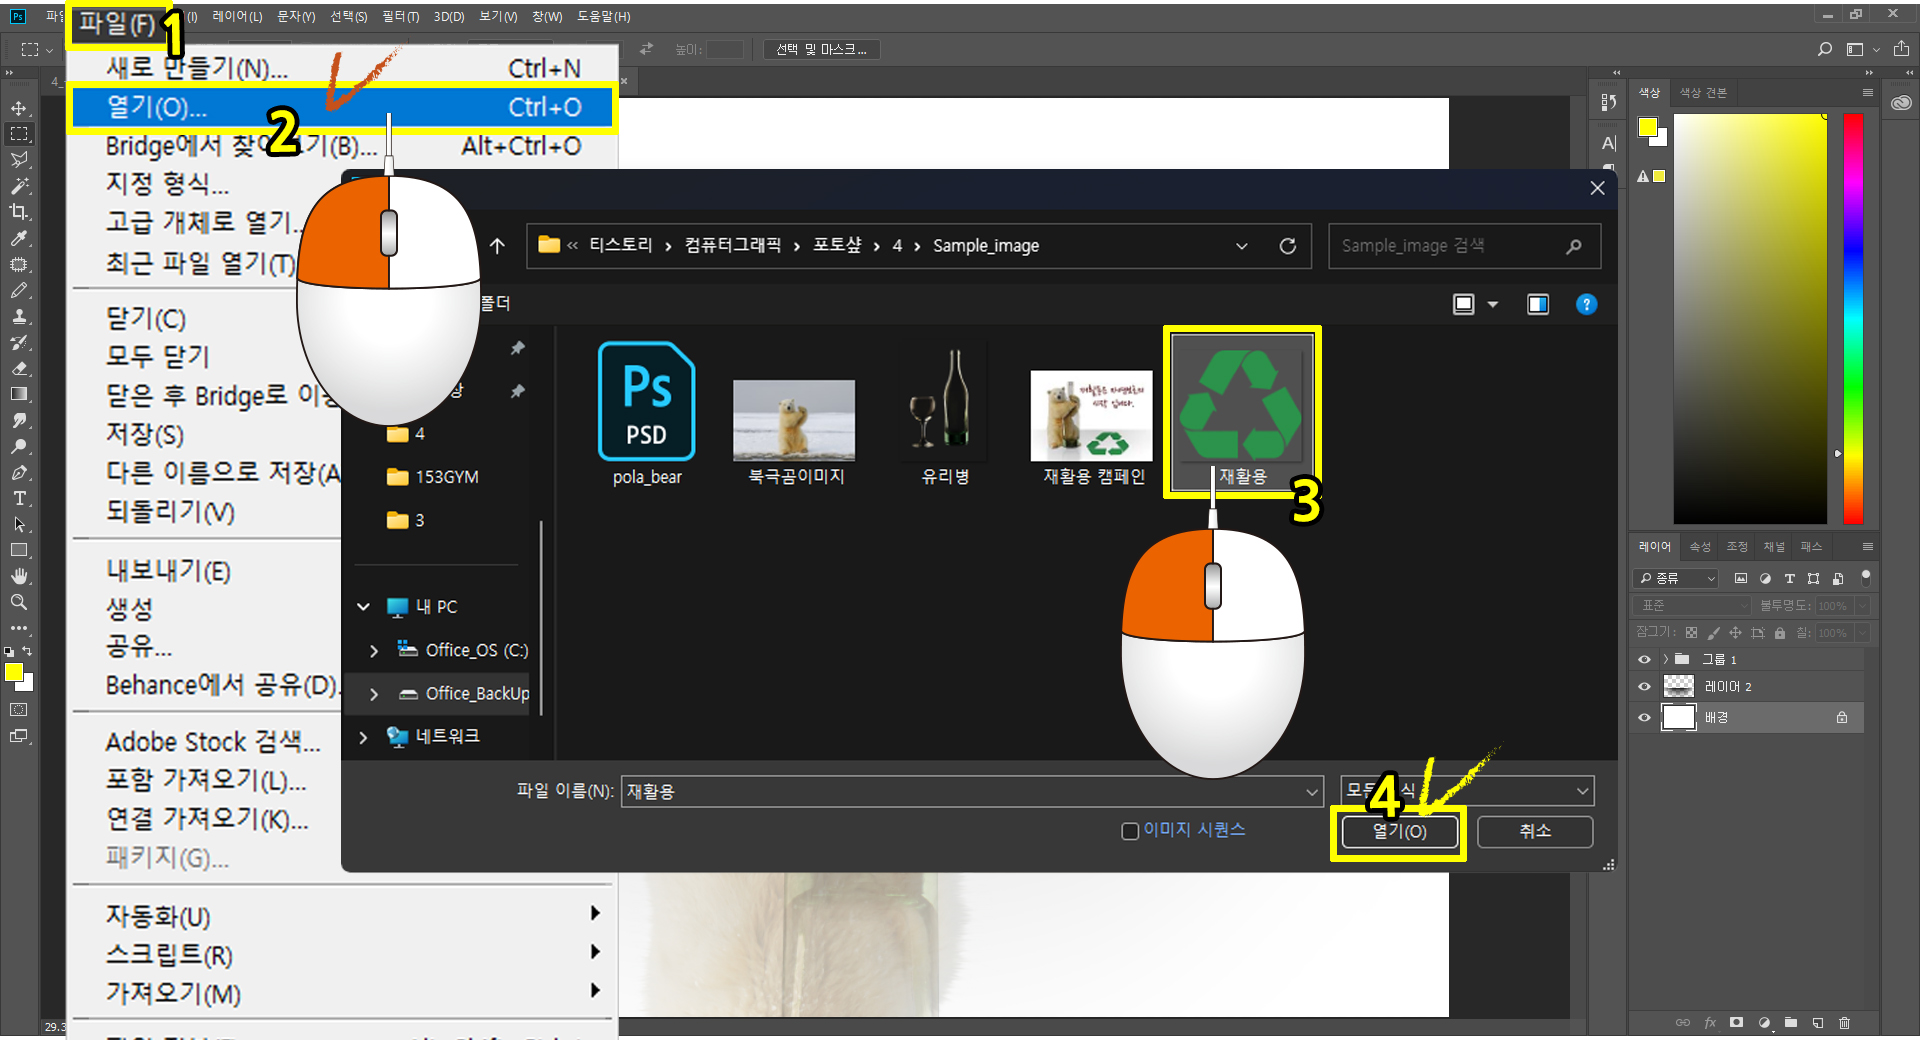Open the search icon in options bar
The height and width of the screenshot is (1040, 1920).
[x=1825, y=49]
